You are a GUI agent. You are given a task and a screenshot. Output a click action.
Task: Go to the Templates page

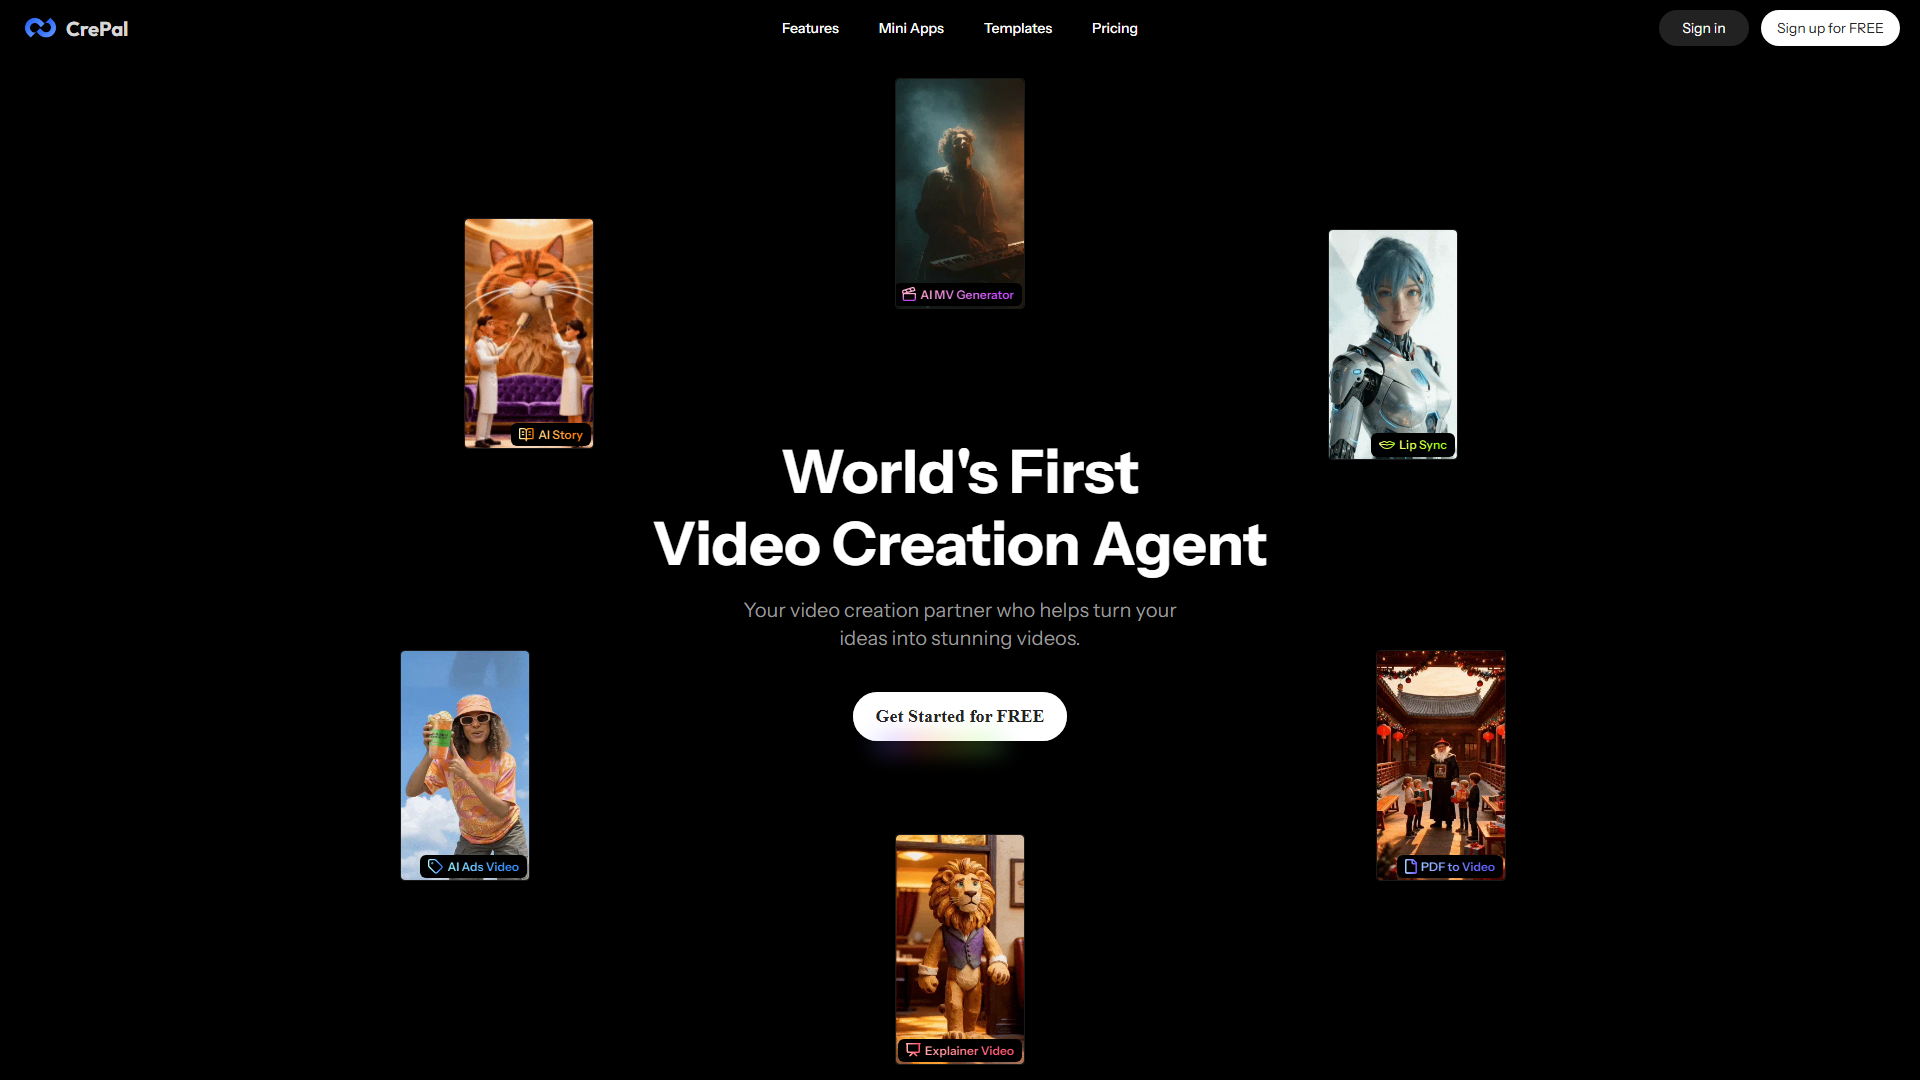point(1017,28)
